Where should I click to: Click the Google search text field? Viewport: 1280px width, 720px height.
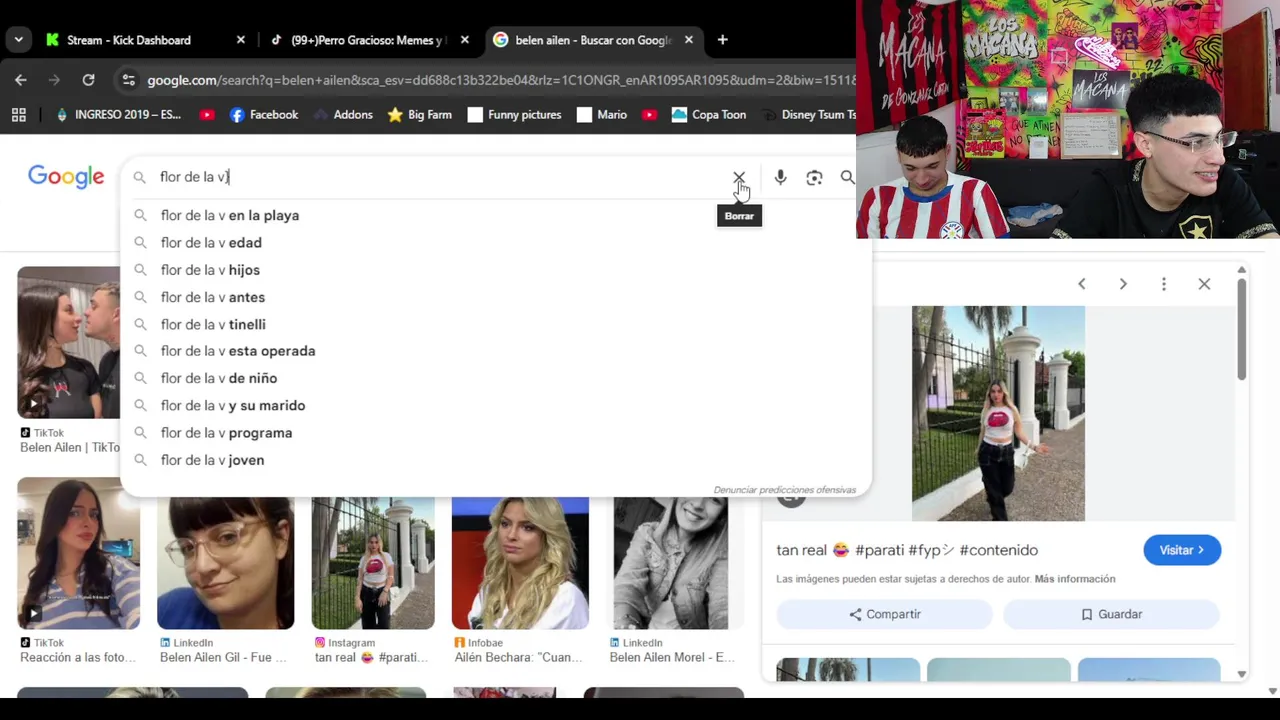(440, 177)
